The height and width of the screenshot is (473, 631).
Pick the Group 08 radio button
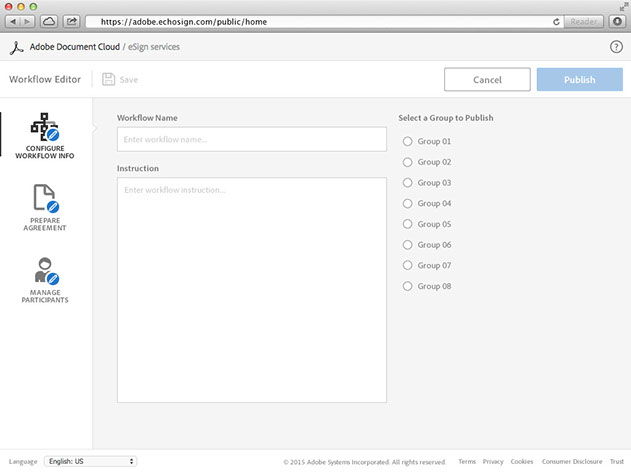pyautogui.click(x=407, y=287)
